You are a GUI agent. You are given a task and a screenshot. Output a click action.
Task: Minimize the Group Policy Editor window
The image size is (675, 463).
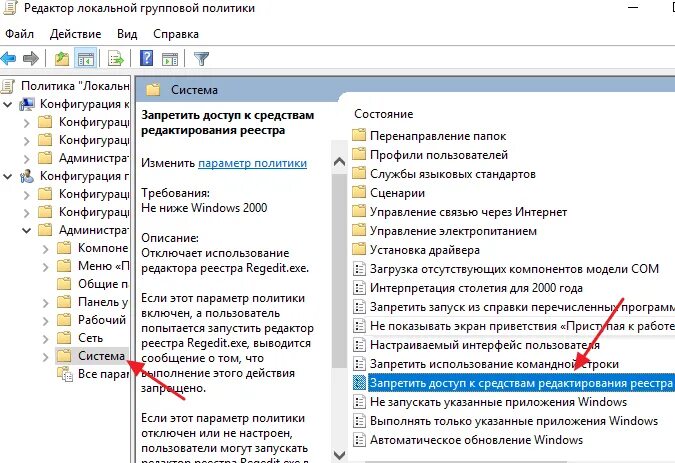pos(633,8)
